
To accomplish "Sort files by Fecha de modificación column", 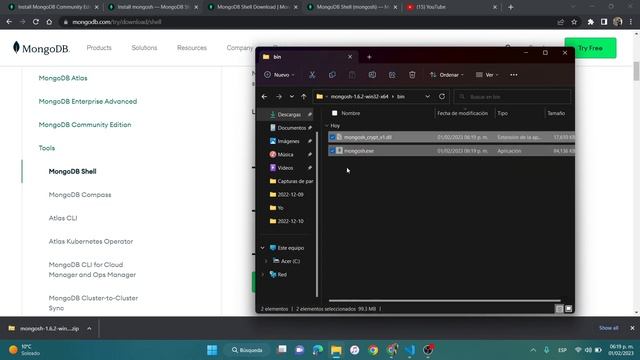I will [x=462, y=113].
